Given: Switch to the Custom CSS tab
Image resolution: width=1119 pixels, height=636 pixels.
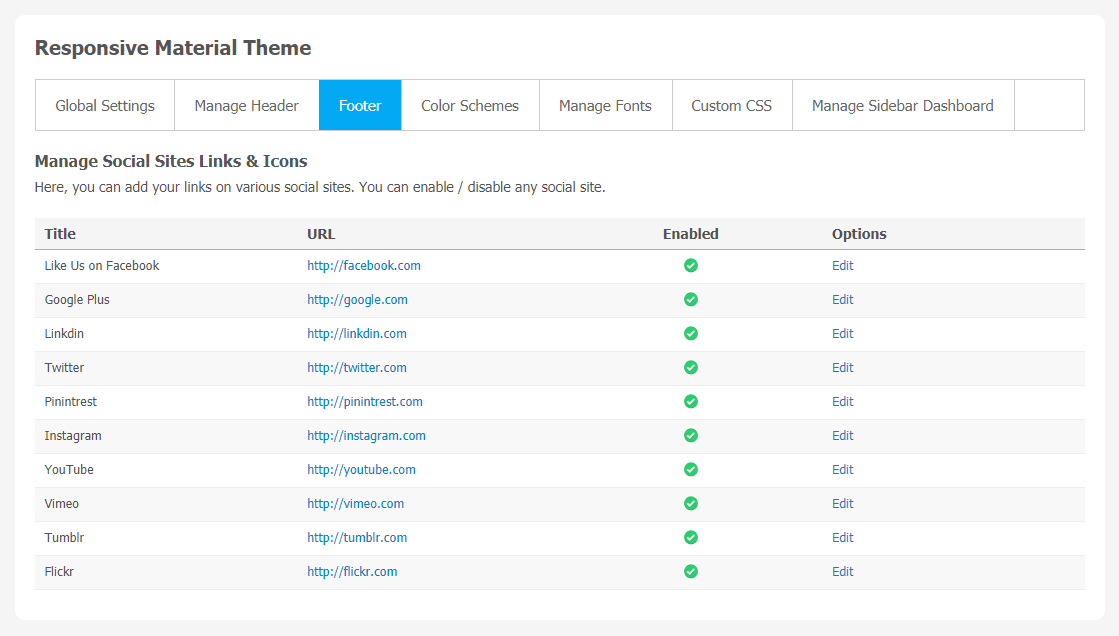Looking at the screenshot, I should click(x=731, y=106).
